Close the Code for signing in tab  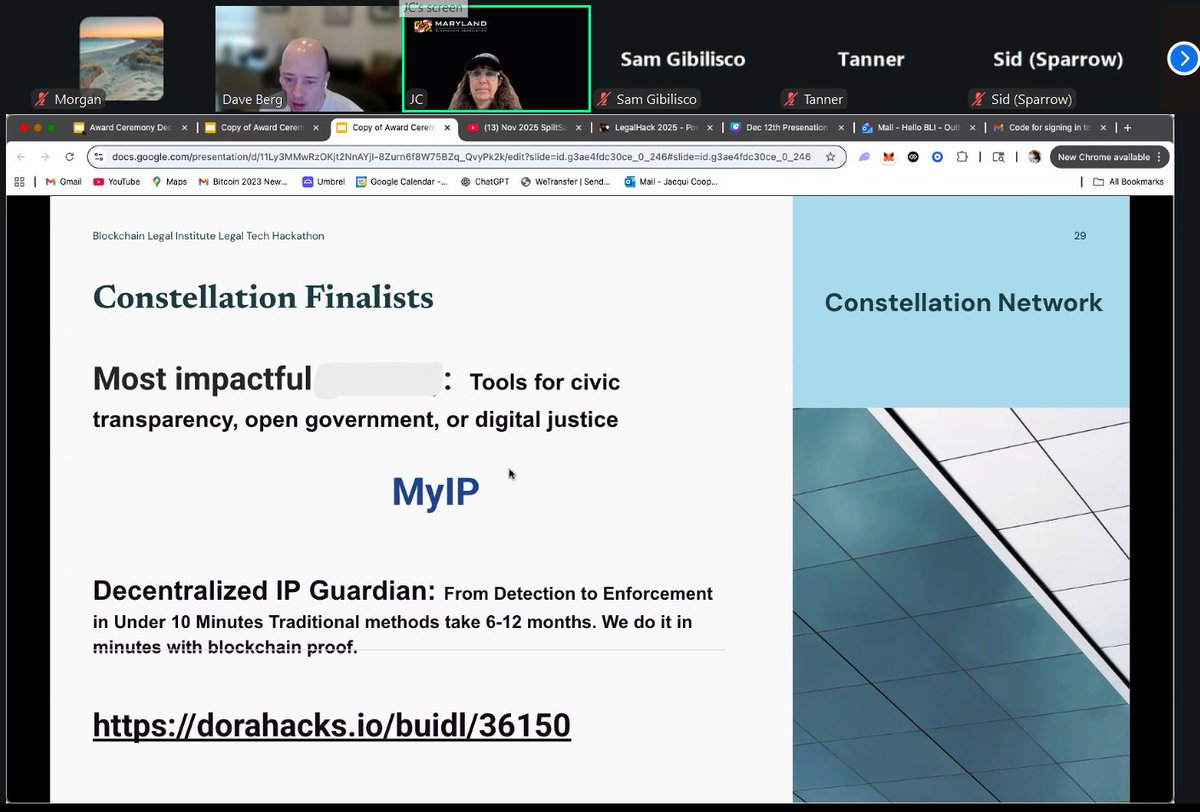(1101, 128)
